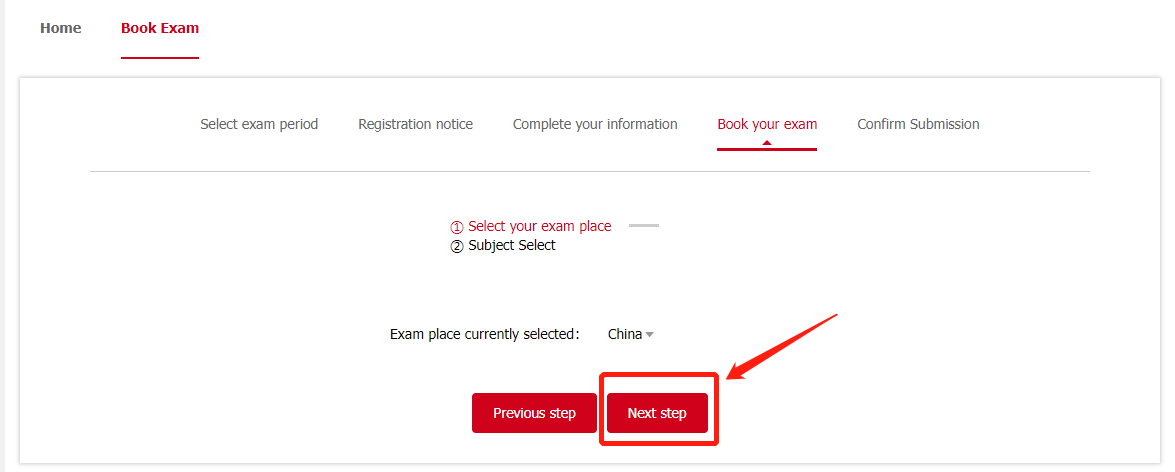Screen dimensions: 1175x472
Task: Click the 'Book your exam' step
Action: [x=767, y=124]
